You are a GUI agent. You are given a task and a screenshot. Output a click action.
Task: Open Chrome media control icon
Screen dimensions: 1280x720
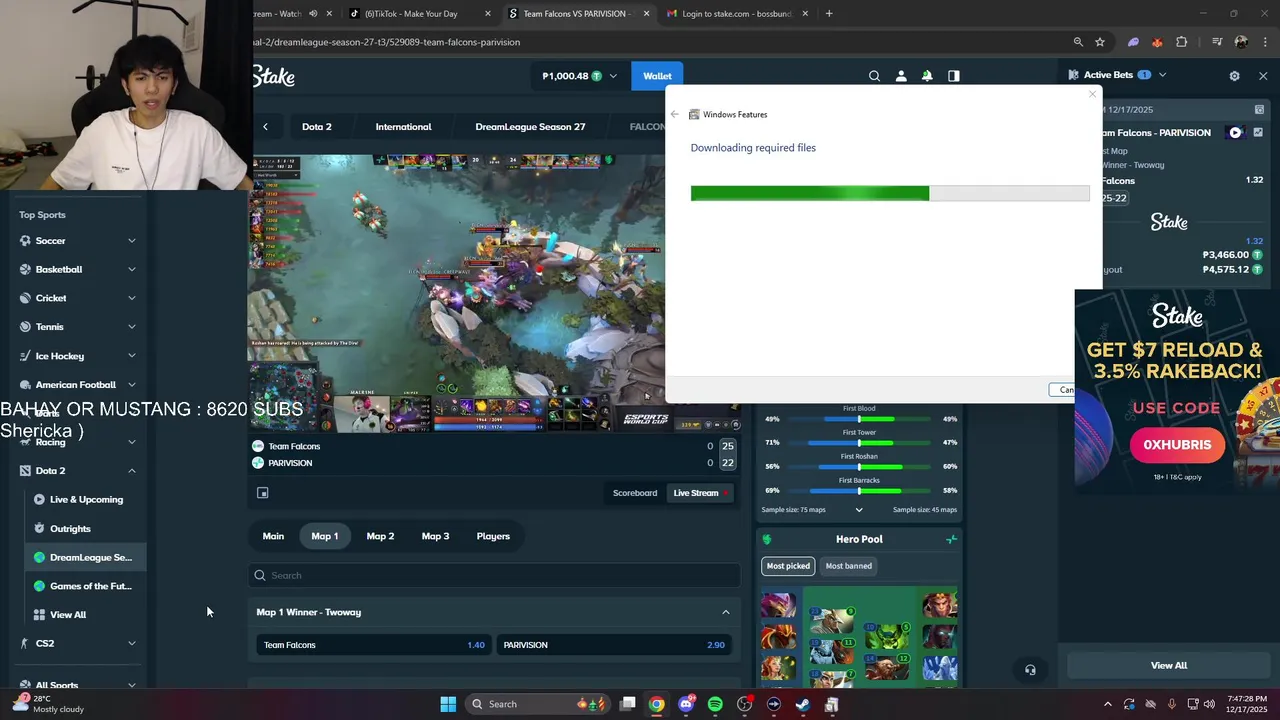[x=1217, y=42]
